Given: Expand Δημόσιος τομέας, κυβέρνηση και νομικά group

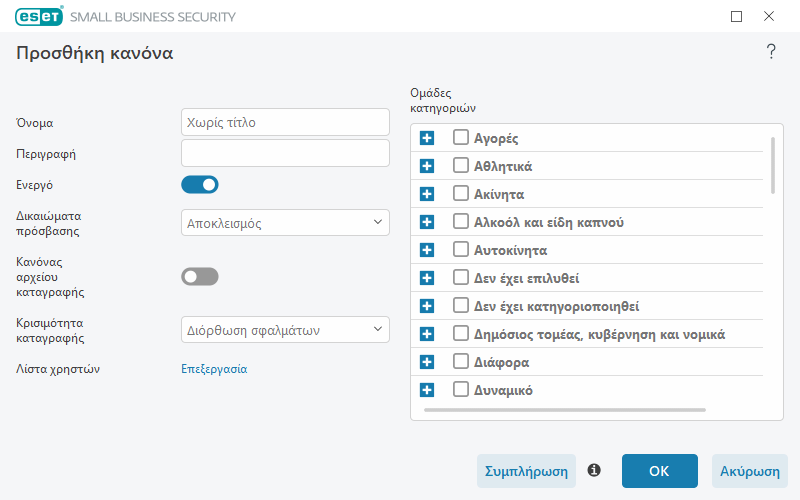Looking at the screenshot, I should 427,334.
